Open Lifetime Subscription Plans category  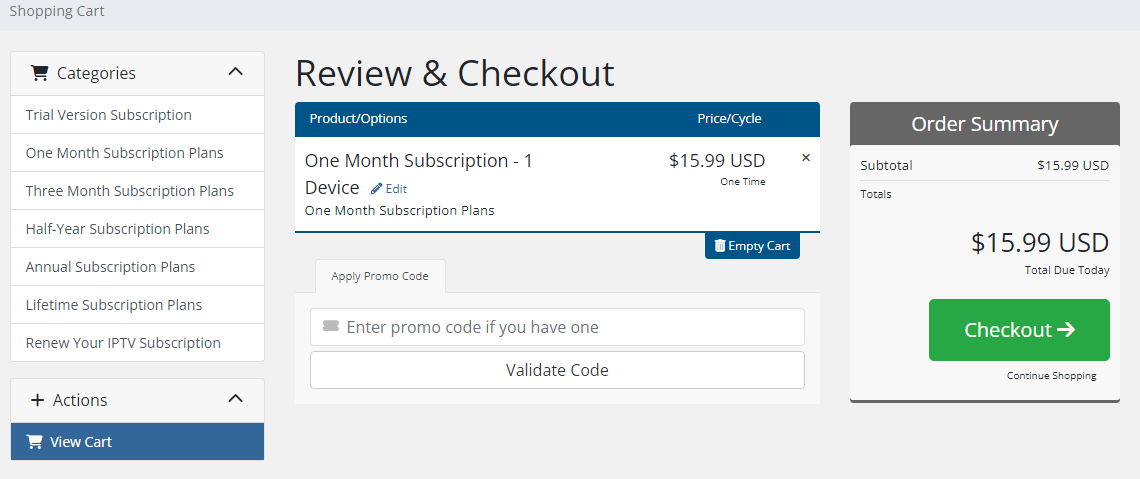(x=114, y=305)
